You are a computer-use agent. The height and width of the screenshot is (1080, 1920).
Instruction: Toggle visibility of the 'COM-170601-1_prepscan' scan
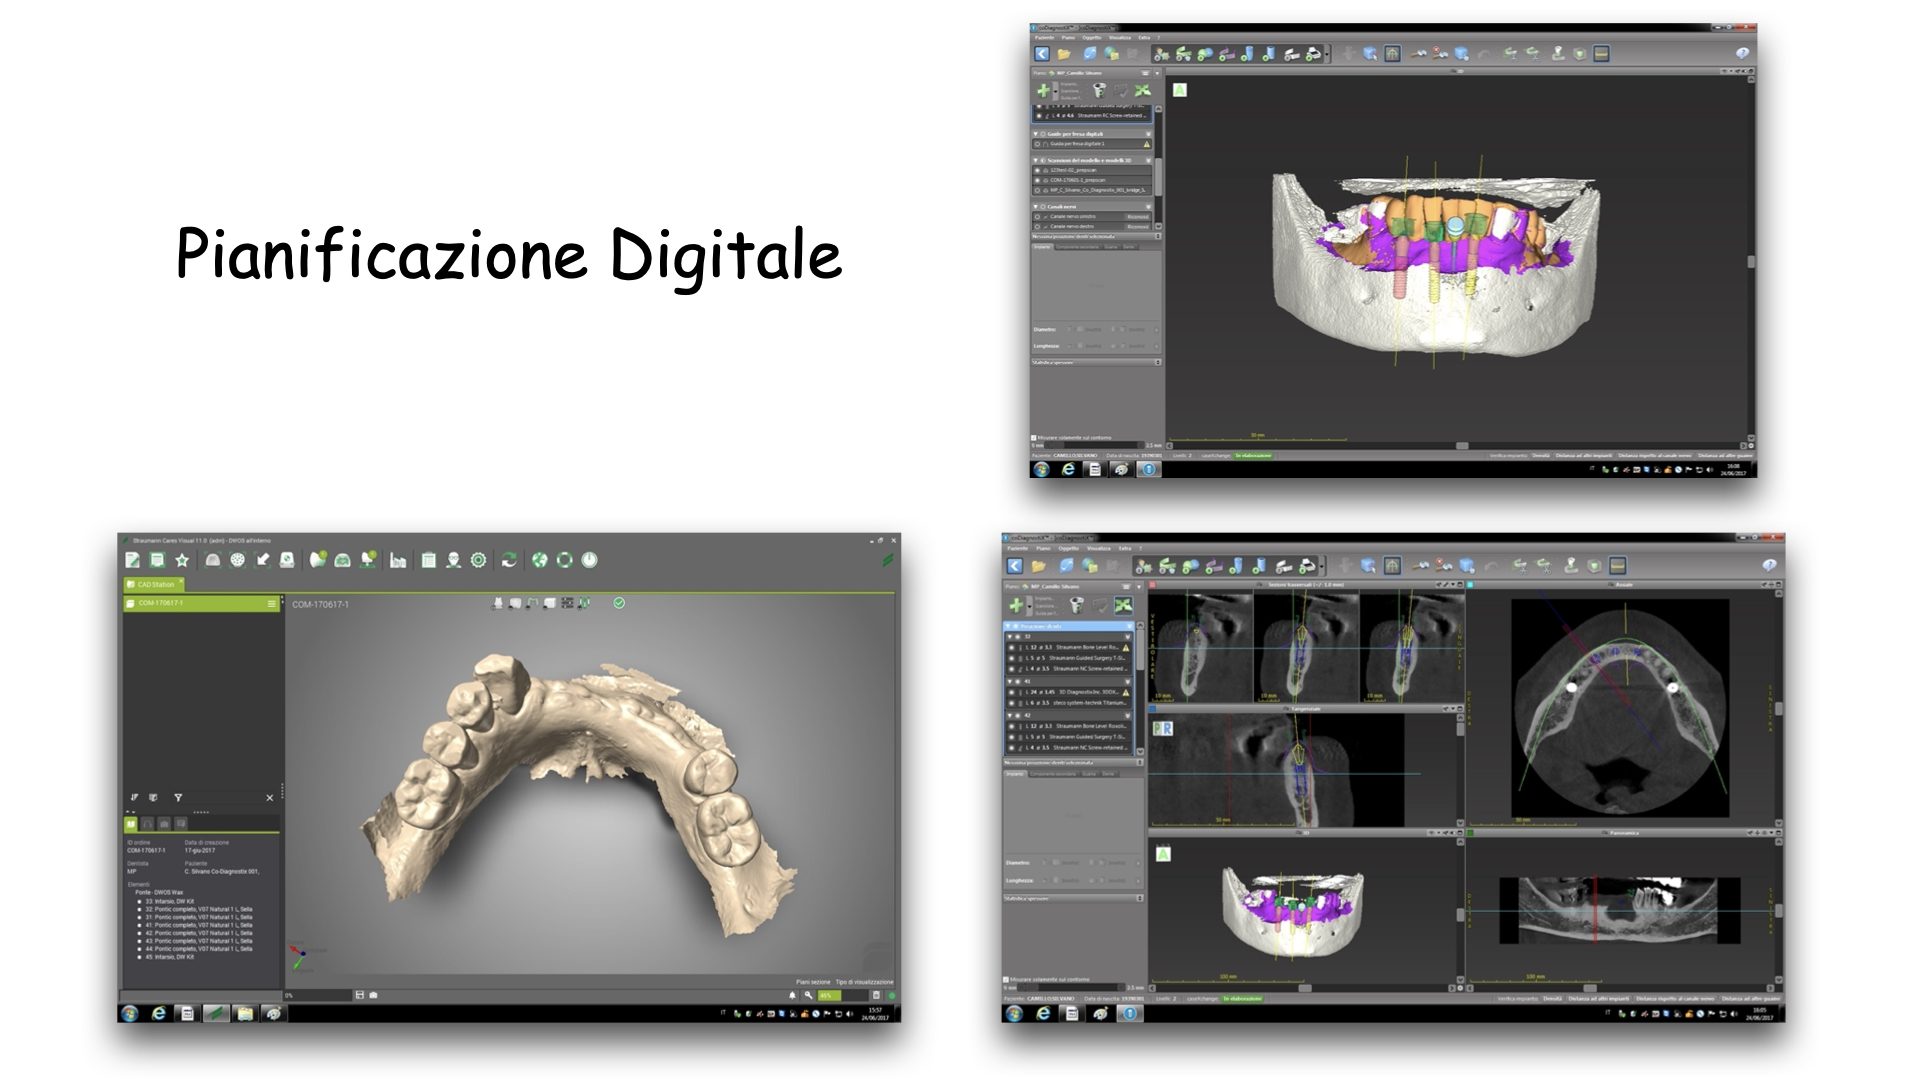(1037, 180)
